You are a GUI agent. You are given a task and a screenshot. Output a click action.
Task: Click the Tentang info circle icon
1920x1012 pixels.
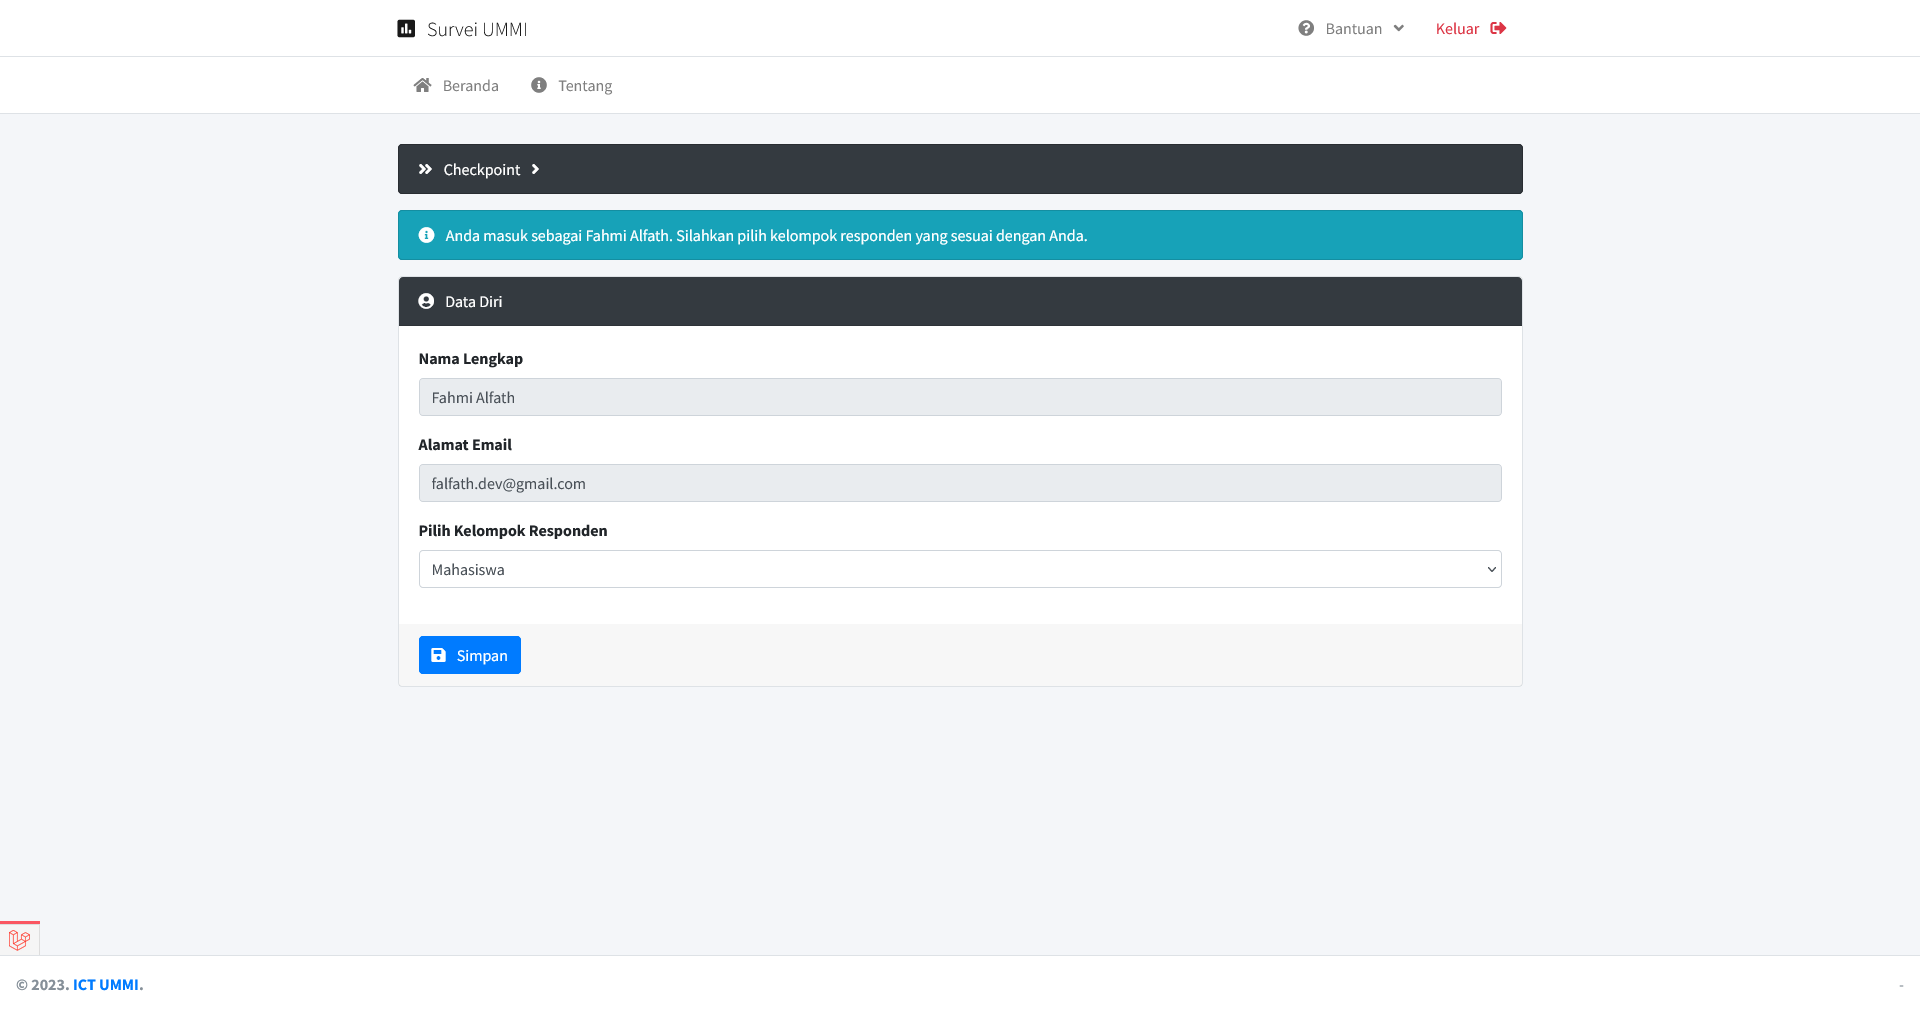pos(539,86)
